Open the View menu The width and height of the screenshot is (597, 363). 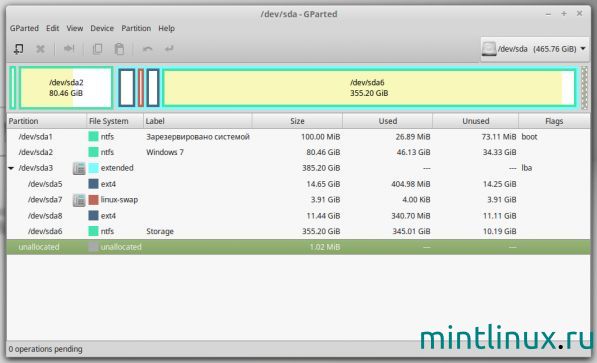[75, 28]
